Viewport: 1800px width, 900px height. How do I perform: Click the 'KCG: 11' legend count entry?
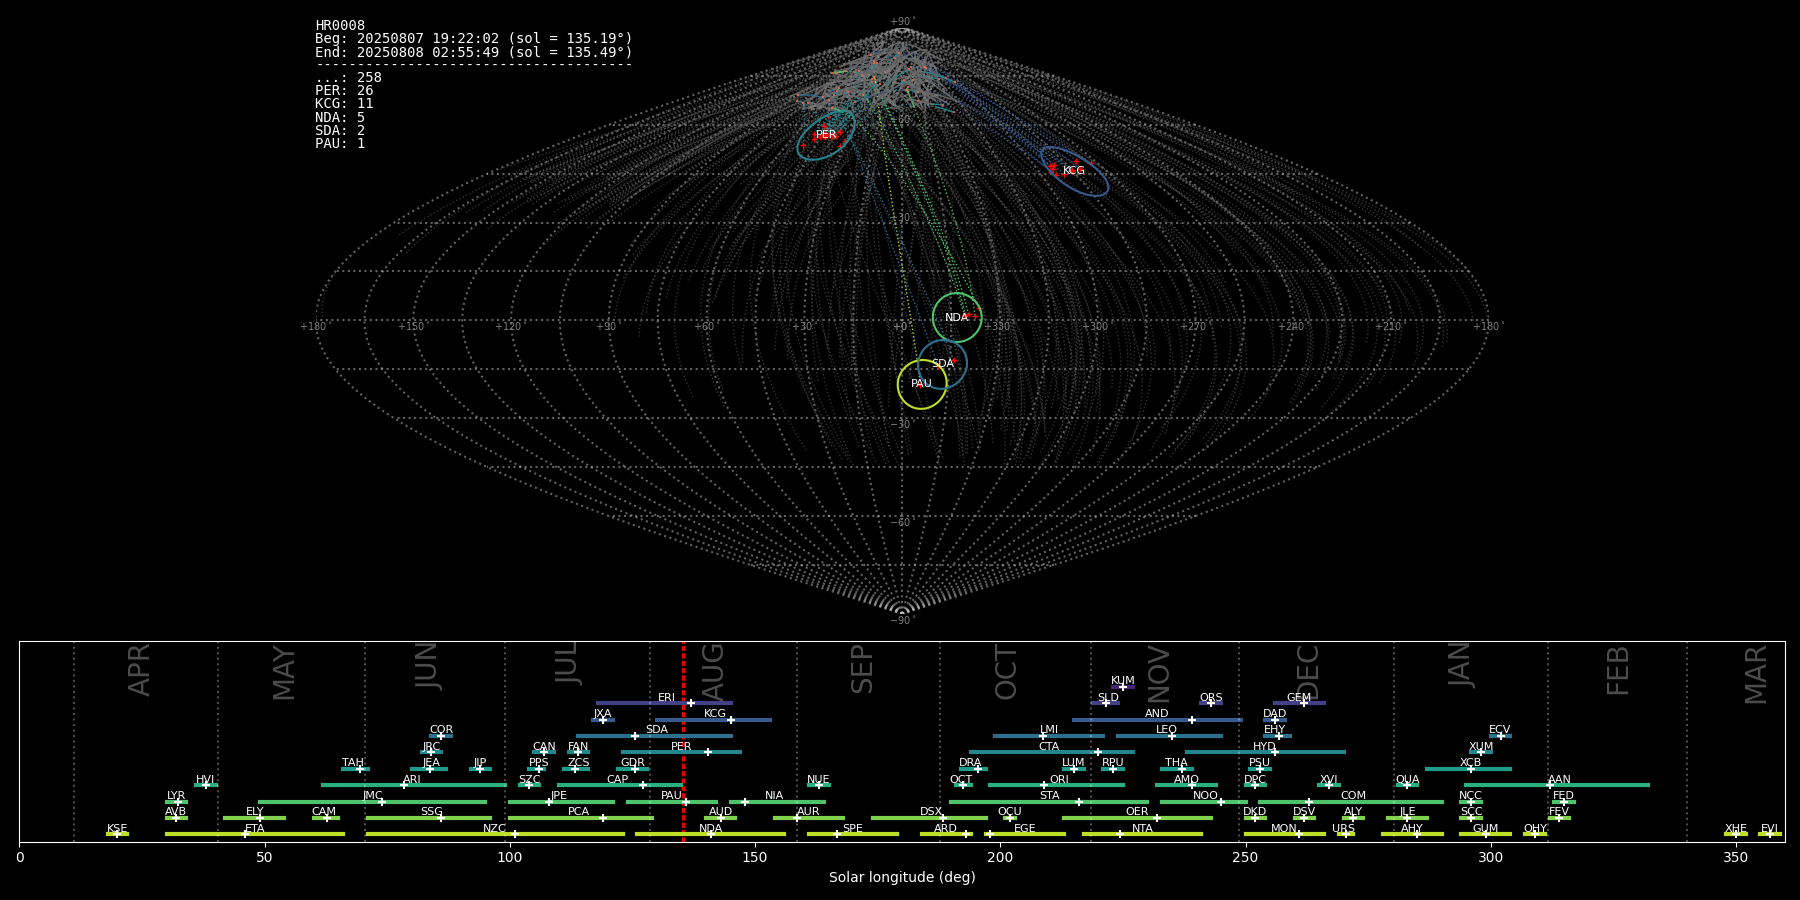[344, 104]
